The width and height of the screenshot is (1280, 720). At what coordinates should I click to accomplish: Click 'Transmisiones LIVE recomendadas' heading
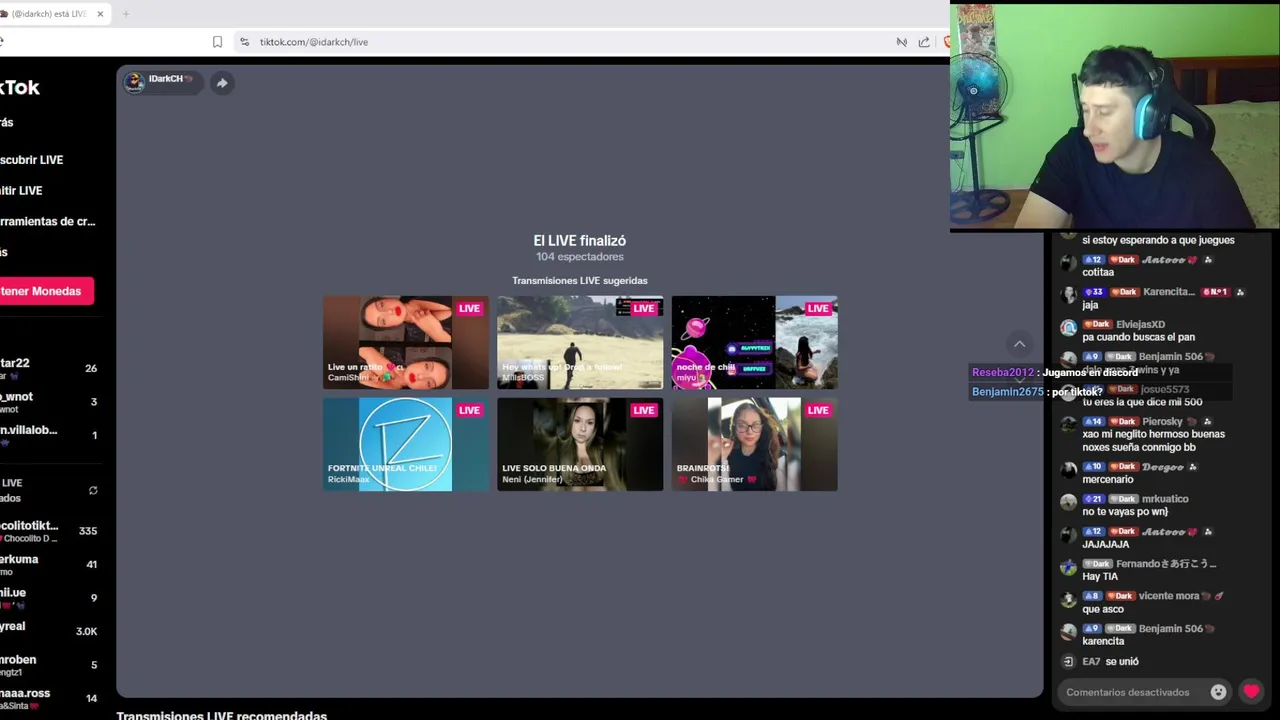[x=222, y=715]
